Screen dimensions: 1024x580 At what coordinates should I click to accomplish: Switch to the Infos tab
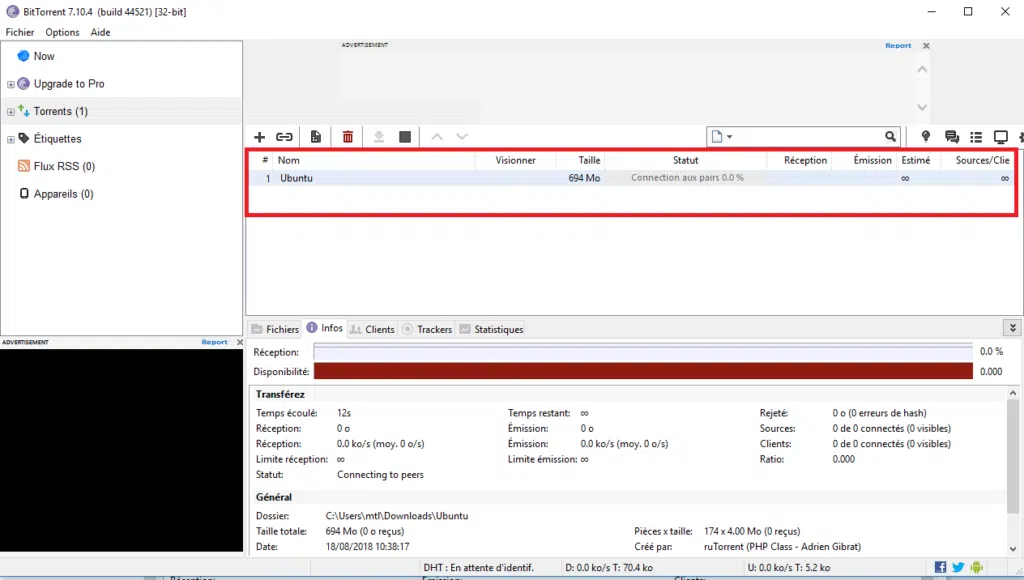click(325, 328)
